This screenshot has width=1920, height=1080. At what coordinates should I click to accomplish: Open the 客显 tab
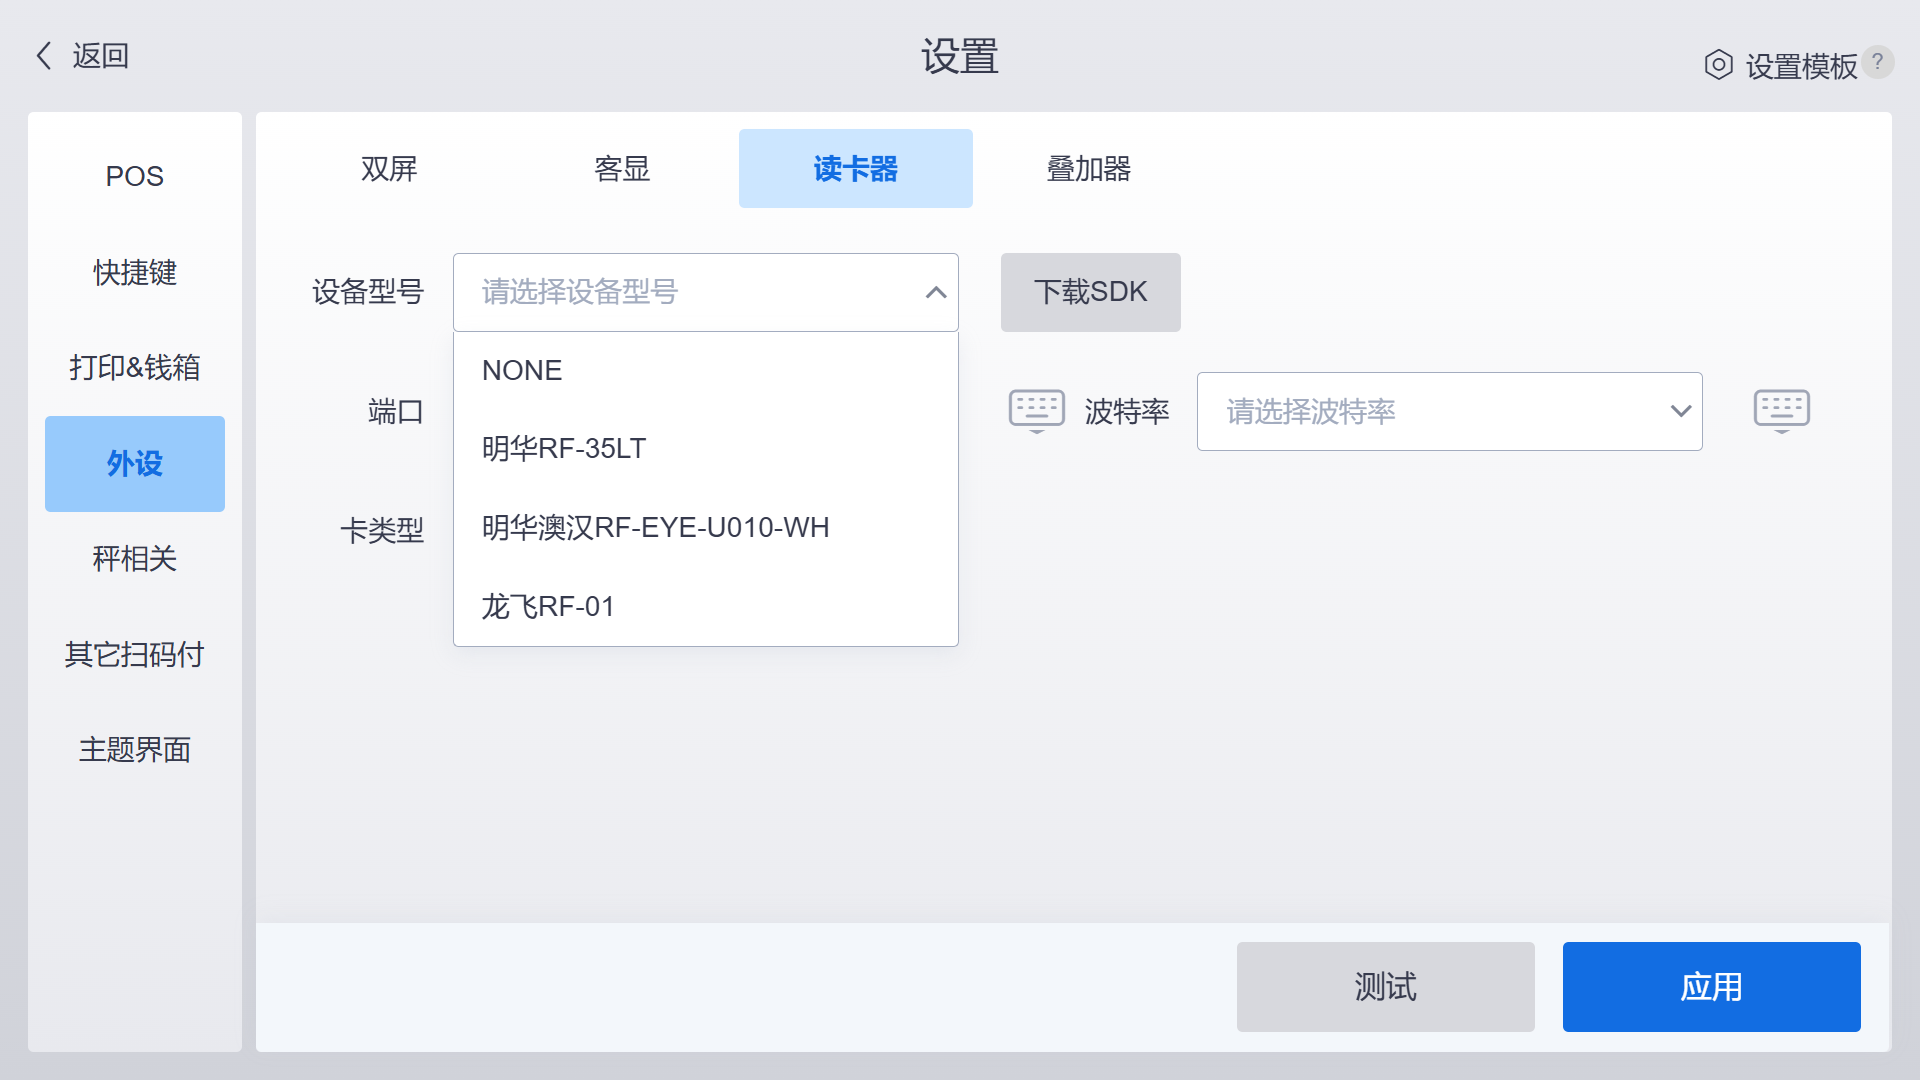pyautogui.click(x=622, y=169)
